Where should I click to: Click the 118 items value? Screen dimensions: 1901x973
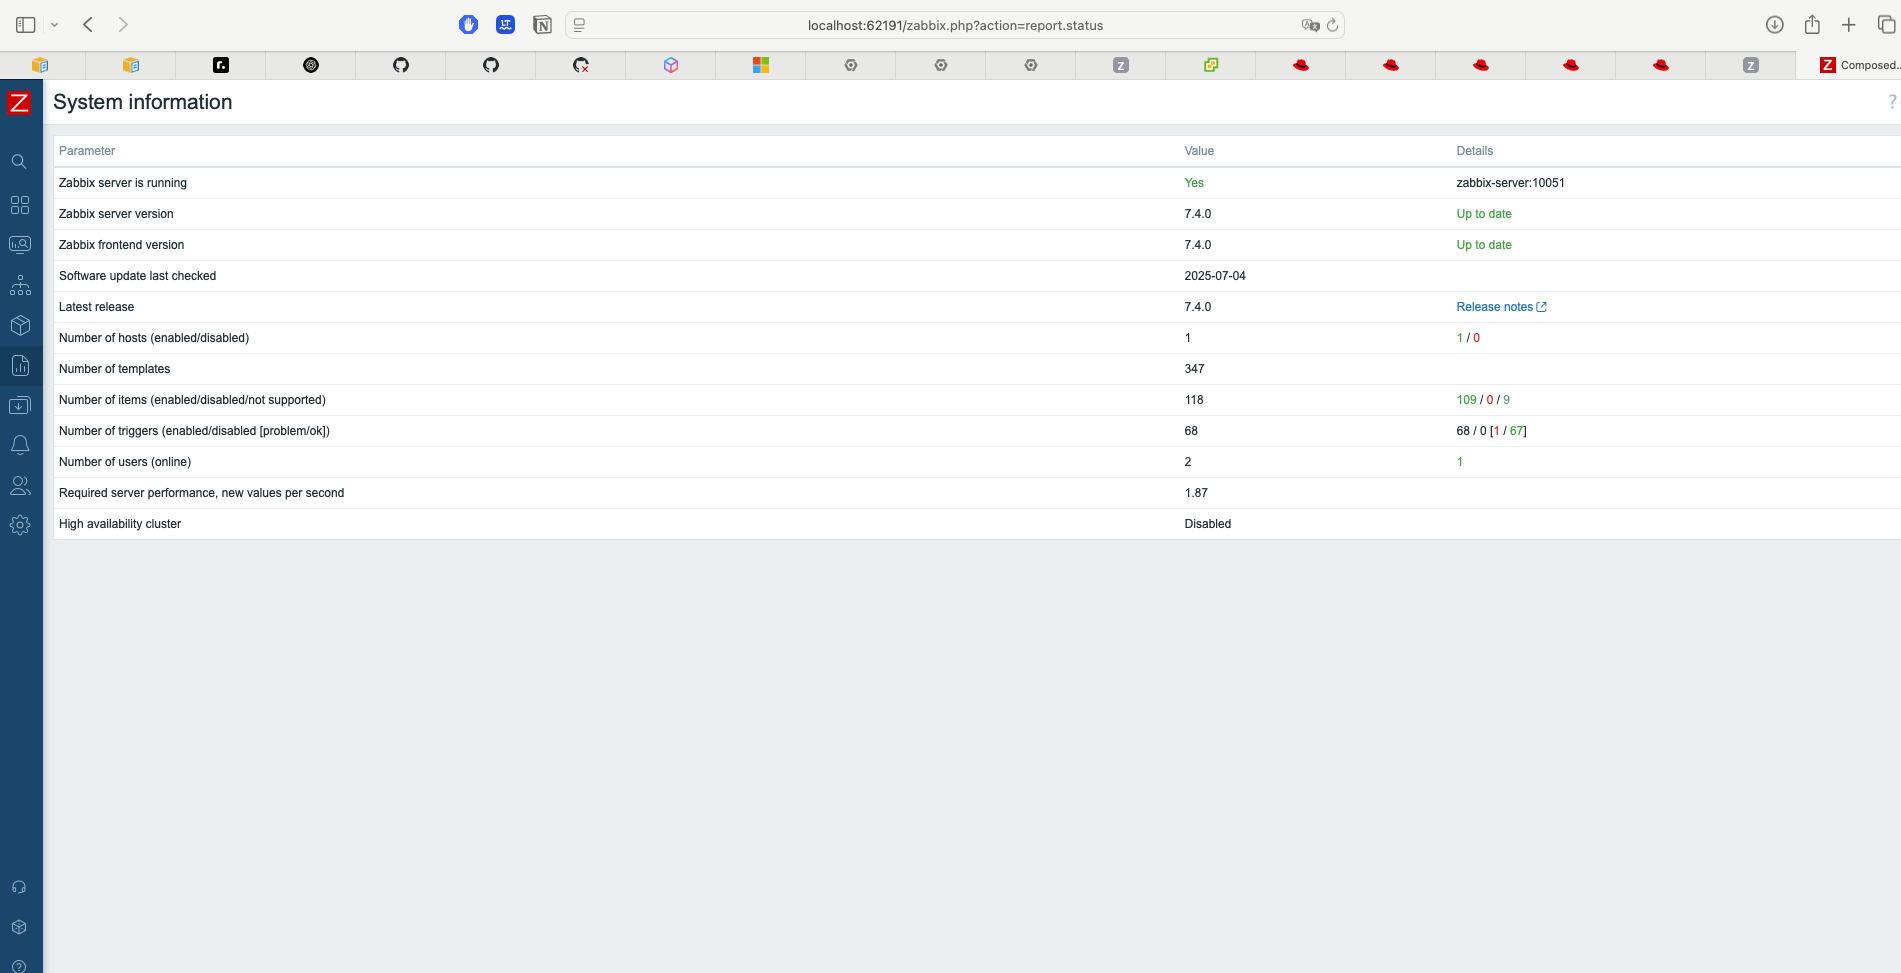tap(1194, 400)
